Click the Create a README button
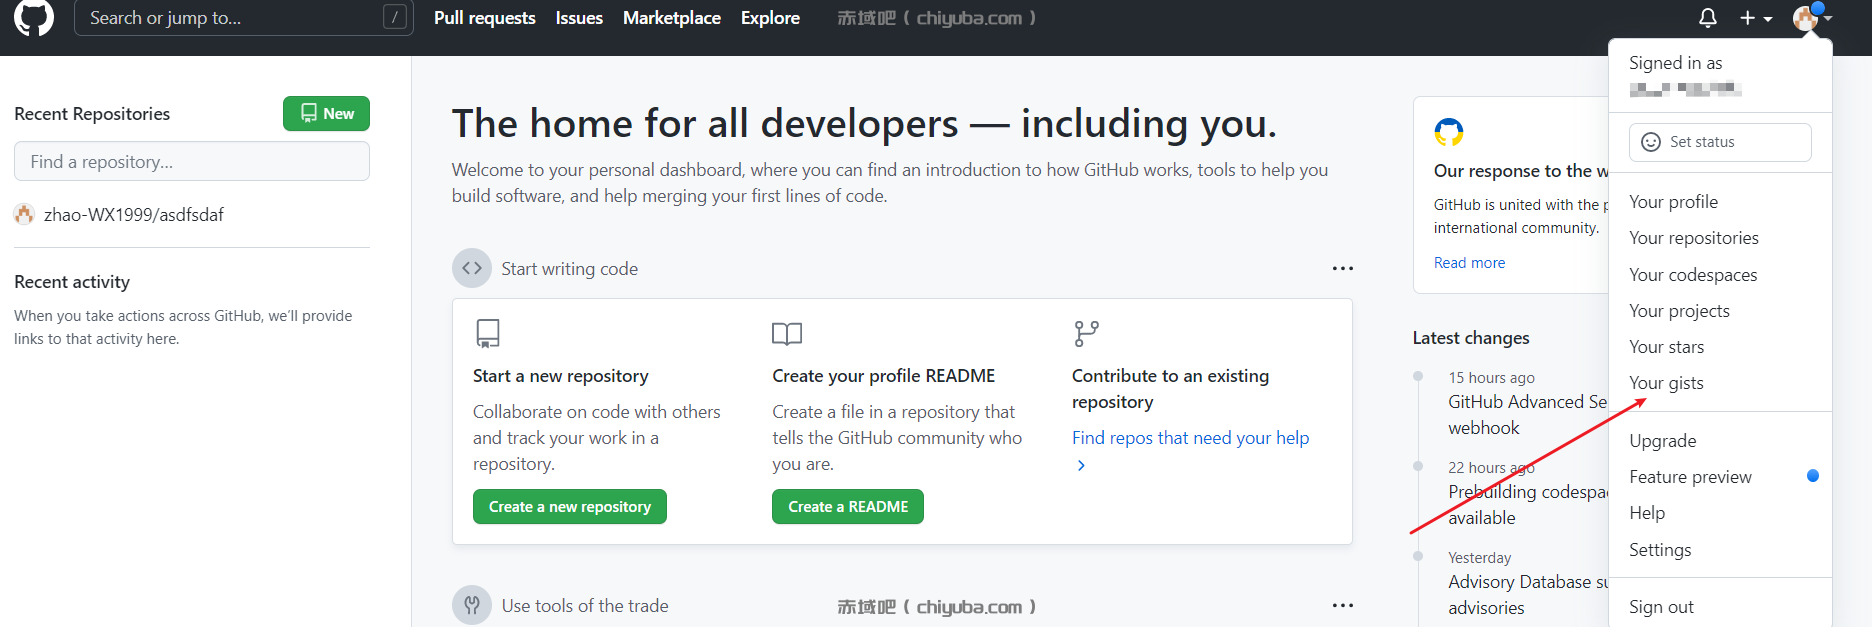This screenshot has width=1872, height=627. [848, 506]
